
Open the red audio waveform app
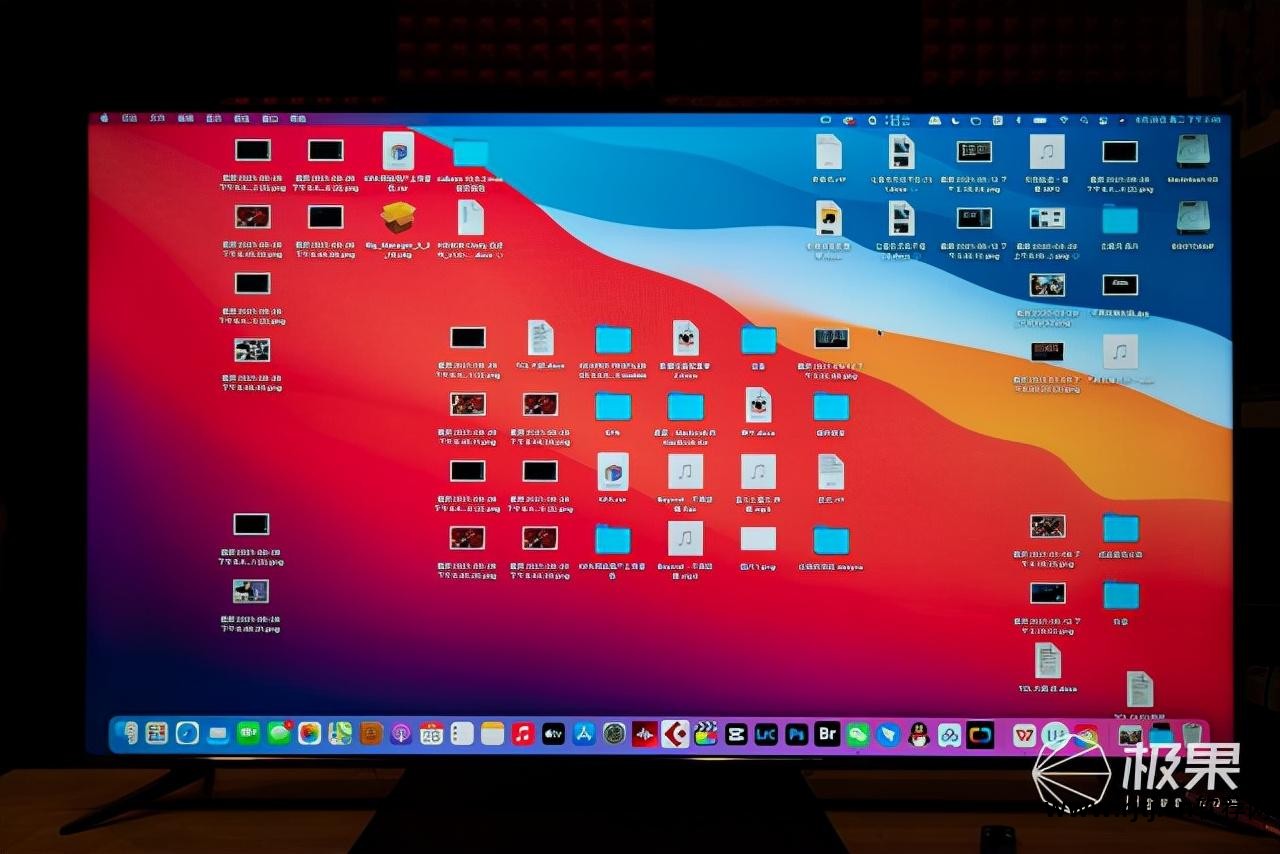(645, 734)
